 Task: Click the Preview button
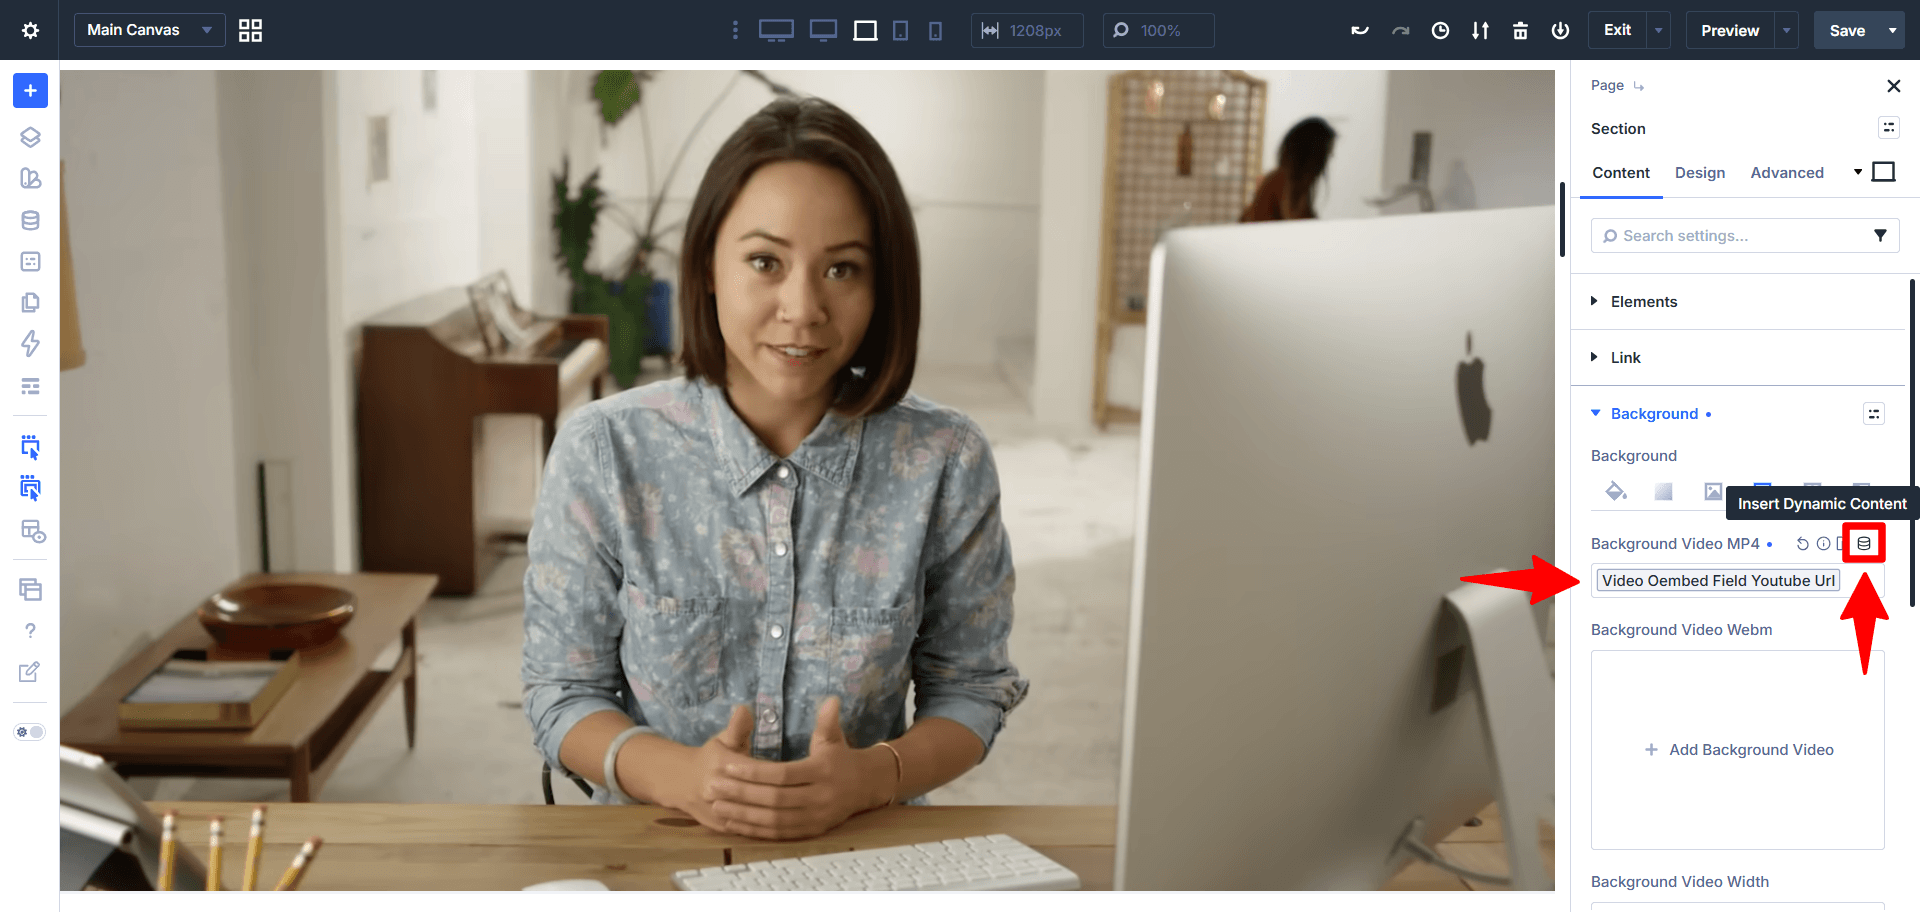(x=1730, y=30)
